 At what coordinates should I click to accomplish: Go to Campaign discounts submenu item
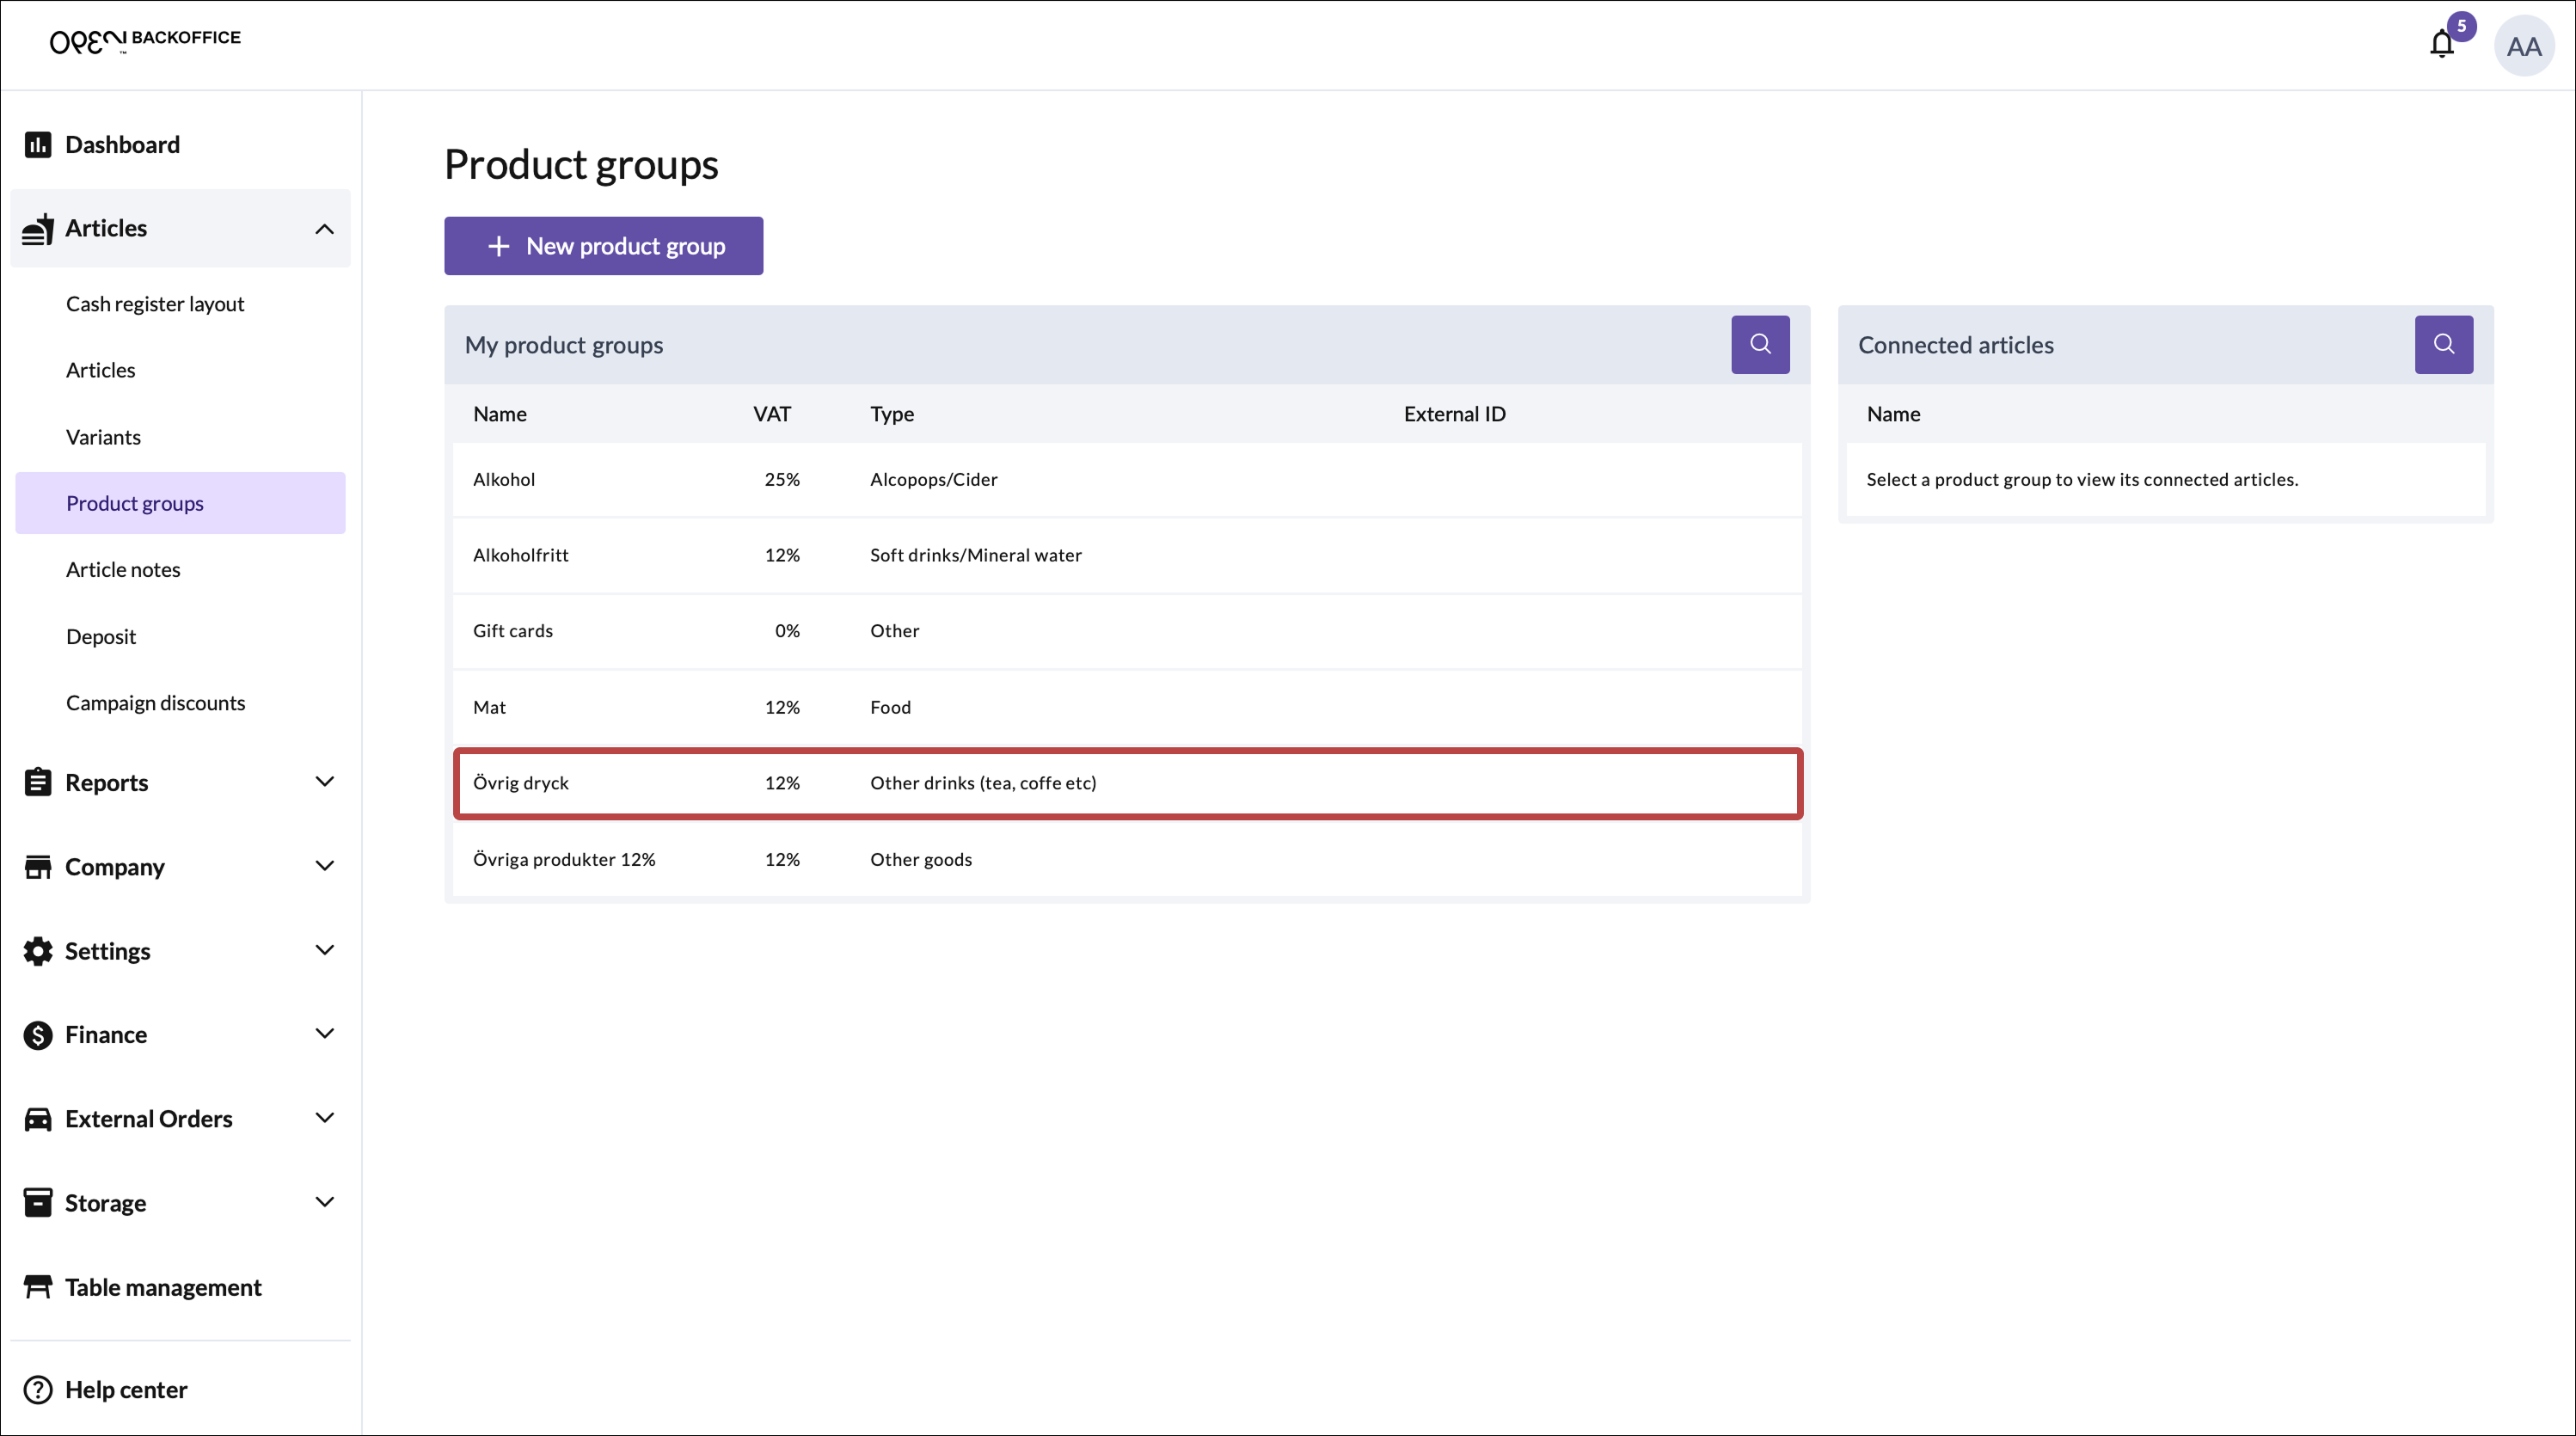[155, 703]
